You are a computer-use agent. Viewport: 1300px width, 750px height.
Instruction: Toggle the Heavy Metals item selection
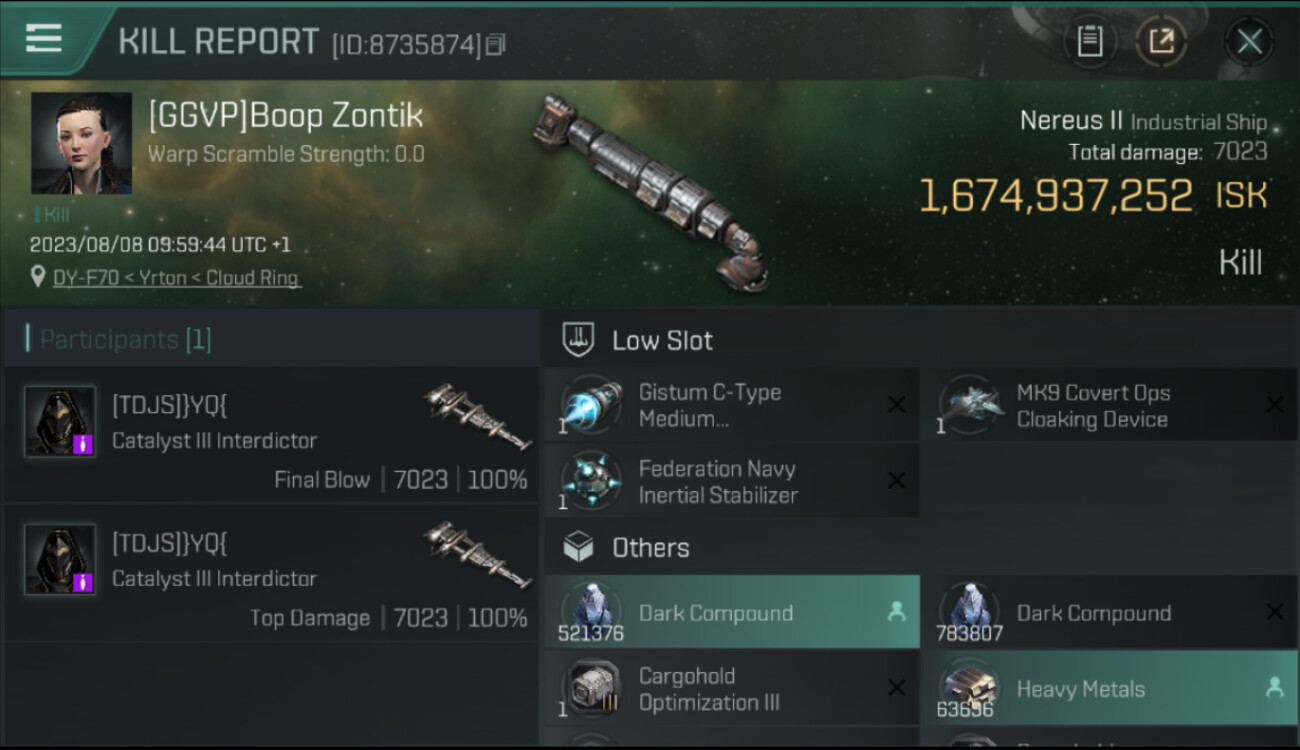pyautogui.click(x=1109, y=688)
